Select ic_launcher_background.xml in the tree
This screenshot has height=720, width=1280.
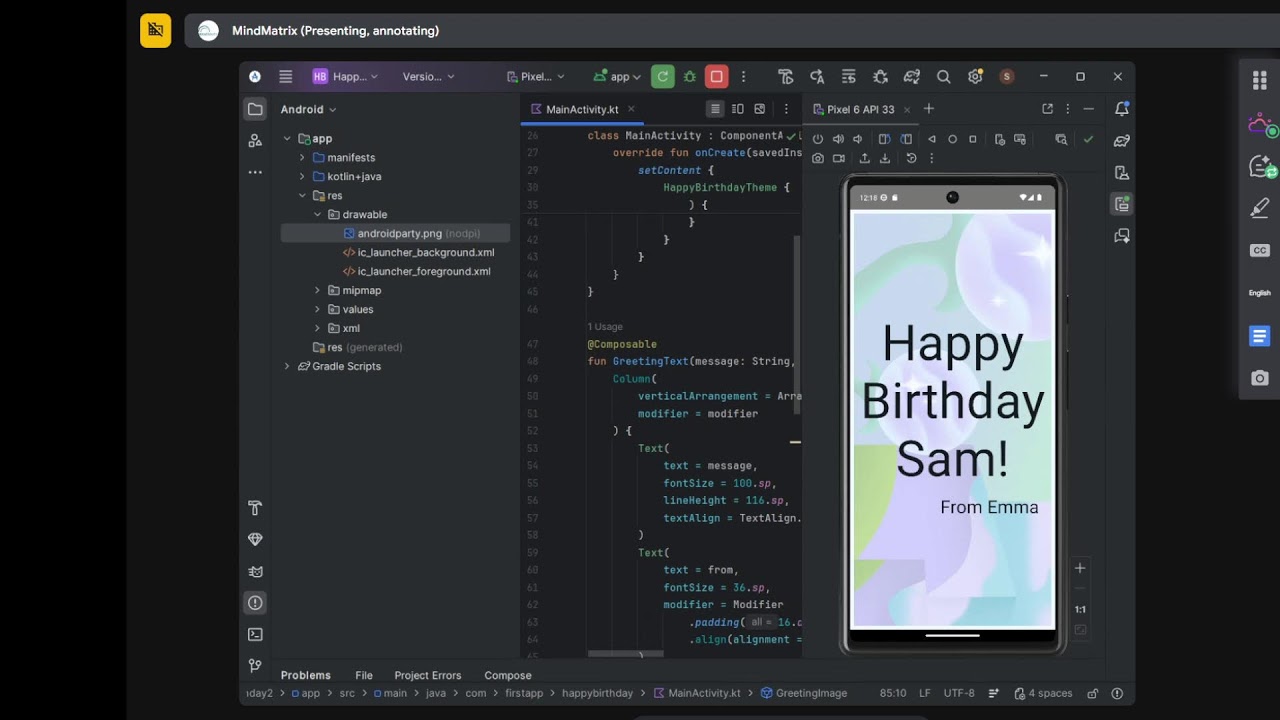[x=426, y=253]
